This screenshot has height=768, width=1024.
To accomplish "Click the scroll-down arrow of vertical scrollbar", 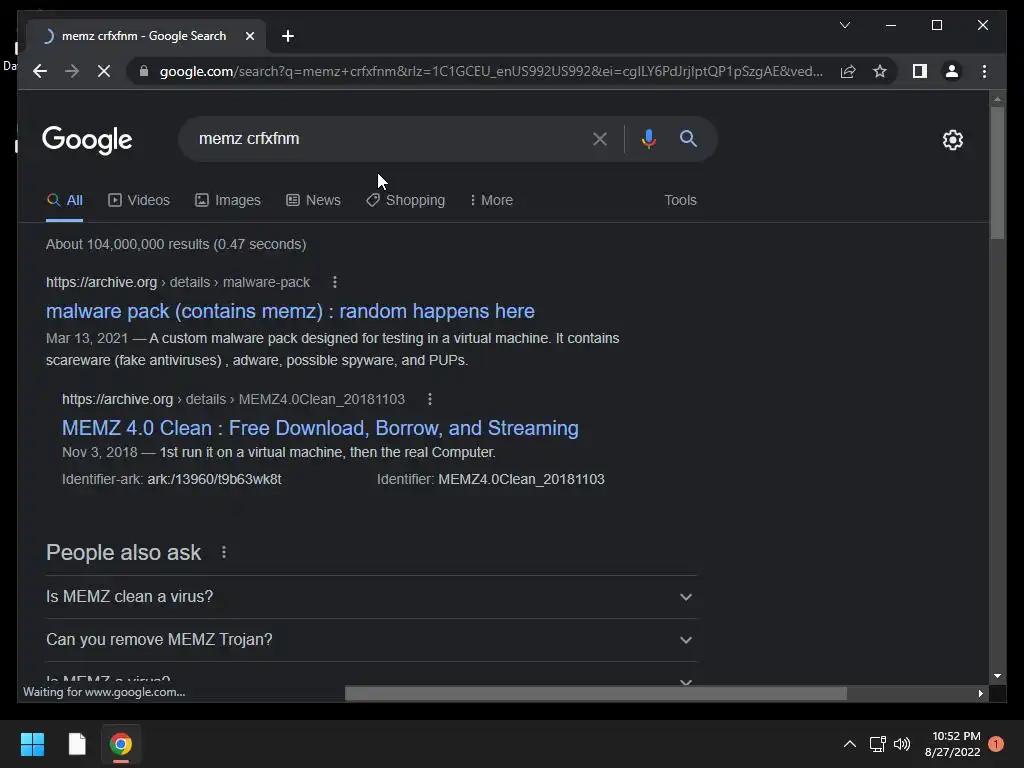I will click(x=997, y=676).
